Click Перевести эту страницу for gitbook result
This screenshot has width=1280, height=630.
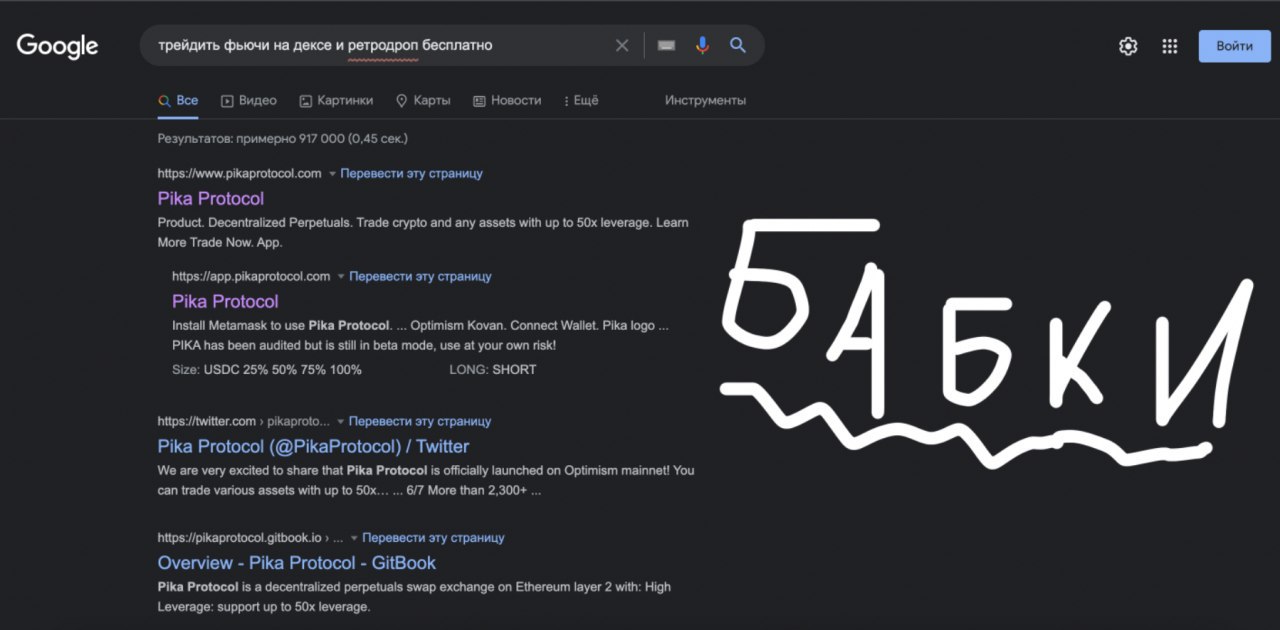pos(433,538)
